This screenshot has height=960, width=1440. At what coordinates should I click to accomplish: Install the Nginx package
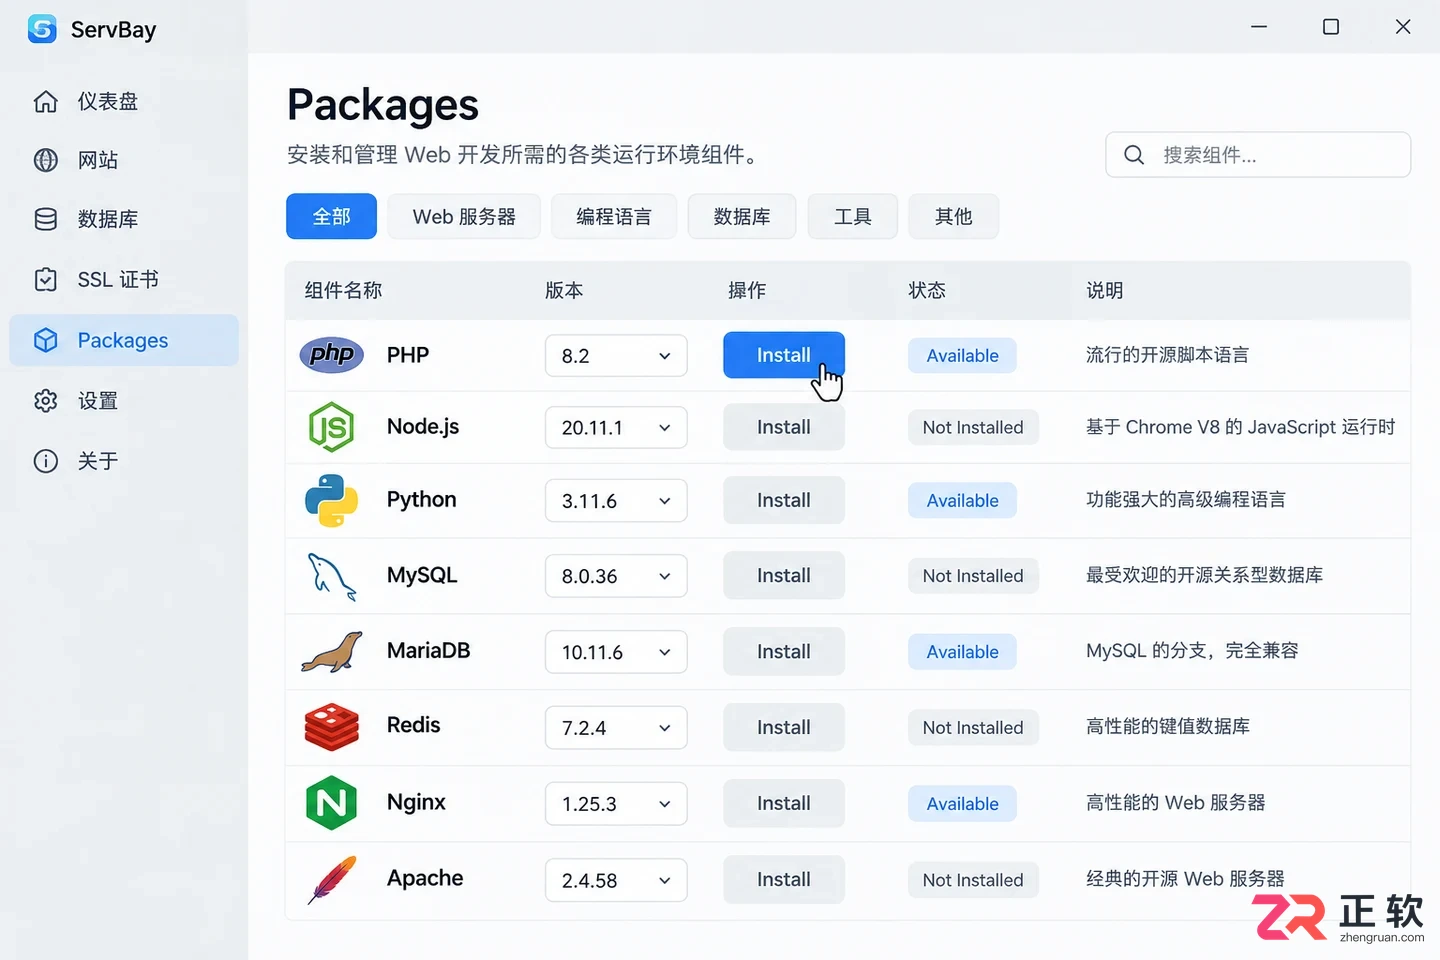click(x=784, y=803)
